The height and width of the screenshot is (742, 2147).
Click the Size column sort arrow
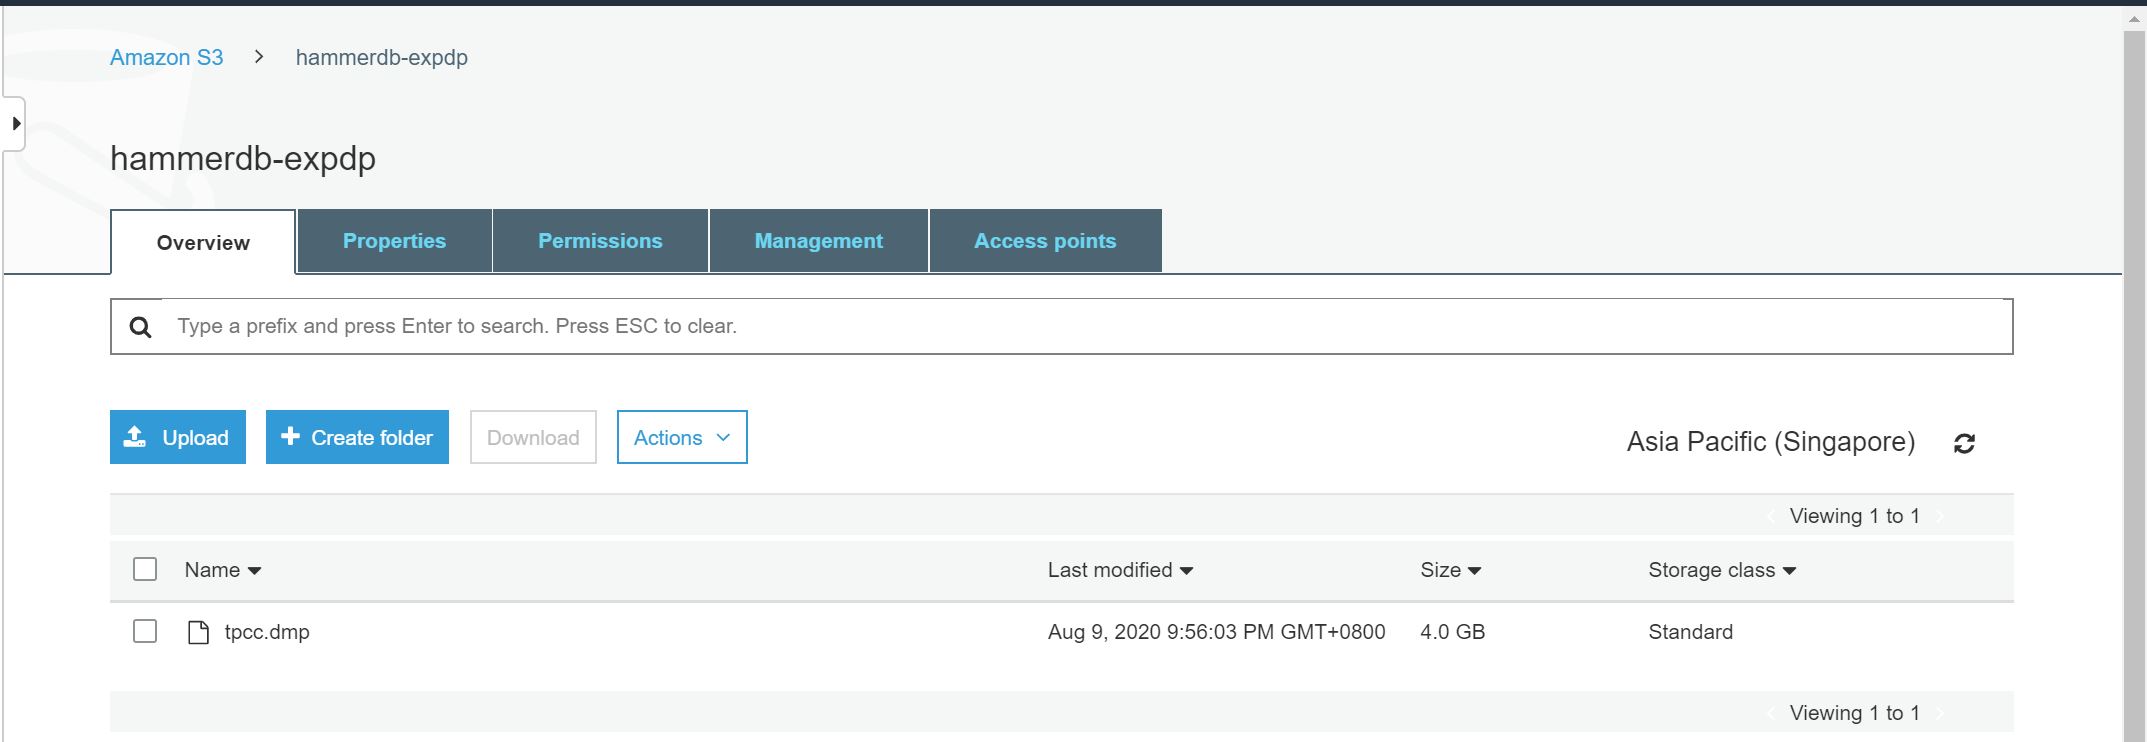pos(1474,571)
